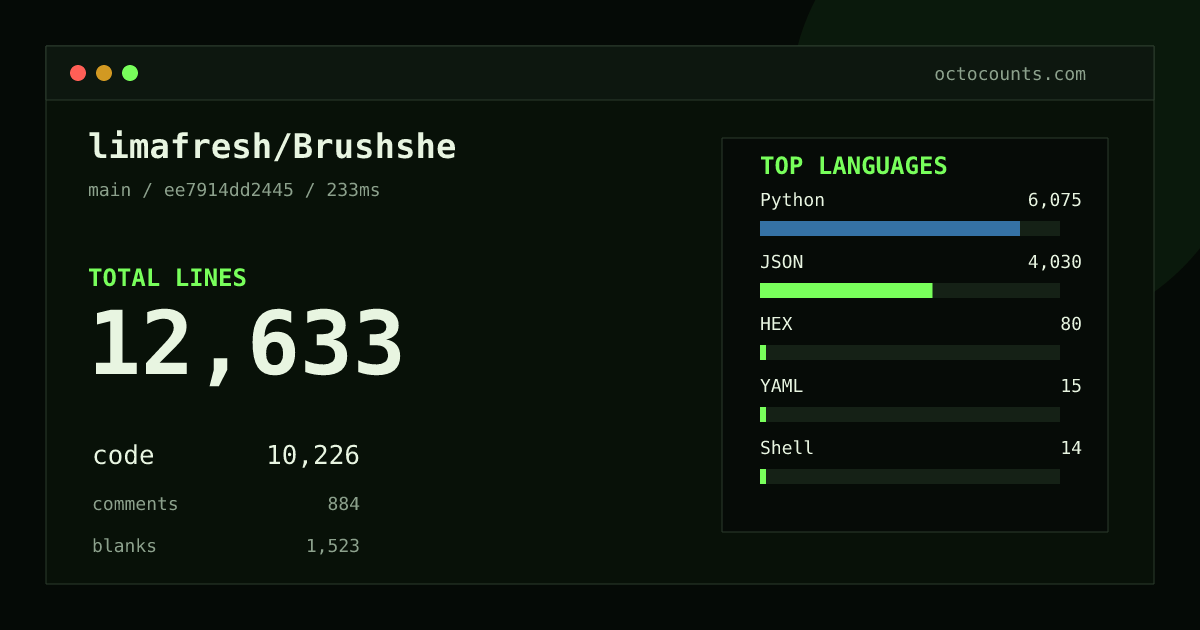Click the TOTAL LINES heading
This screenshot has width=1200, height=630.
point(167,278)
